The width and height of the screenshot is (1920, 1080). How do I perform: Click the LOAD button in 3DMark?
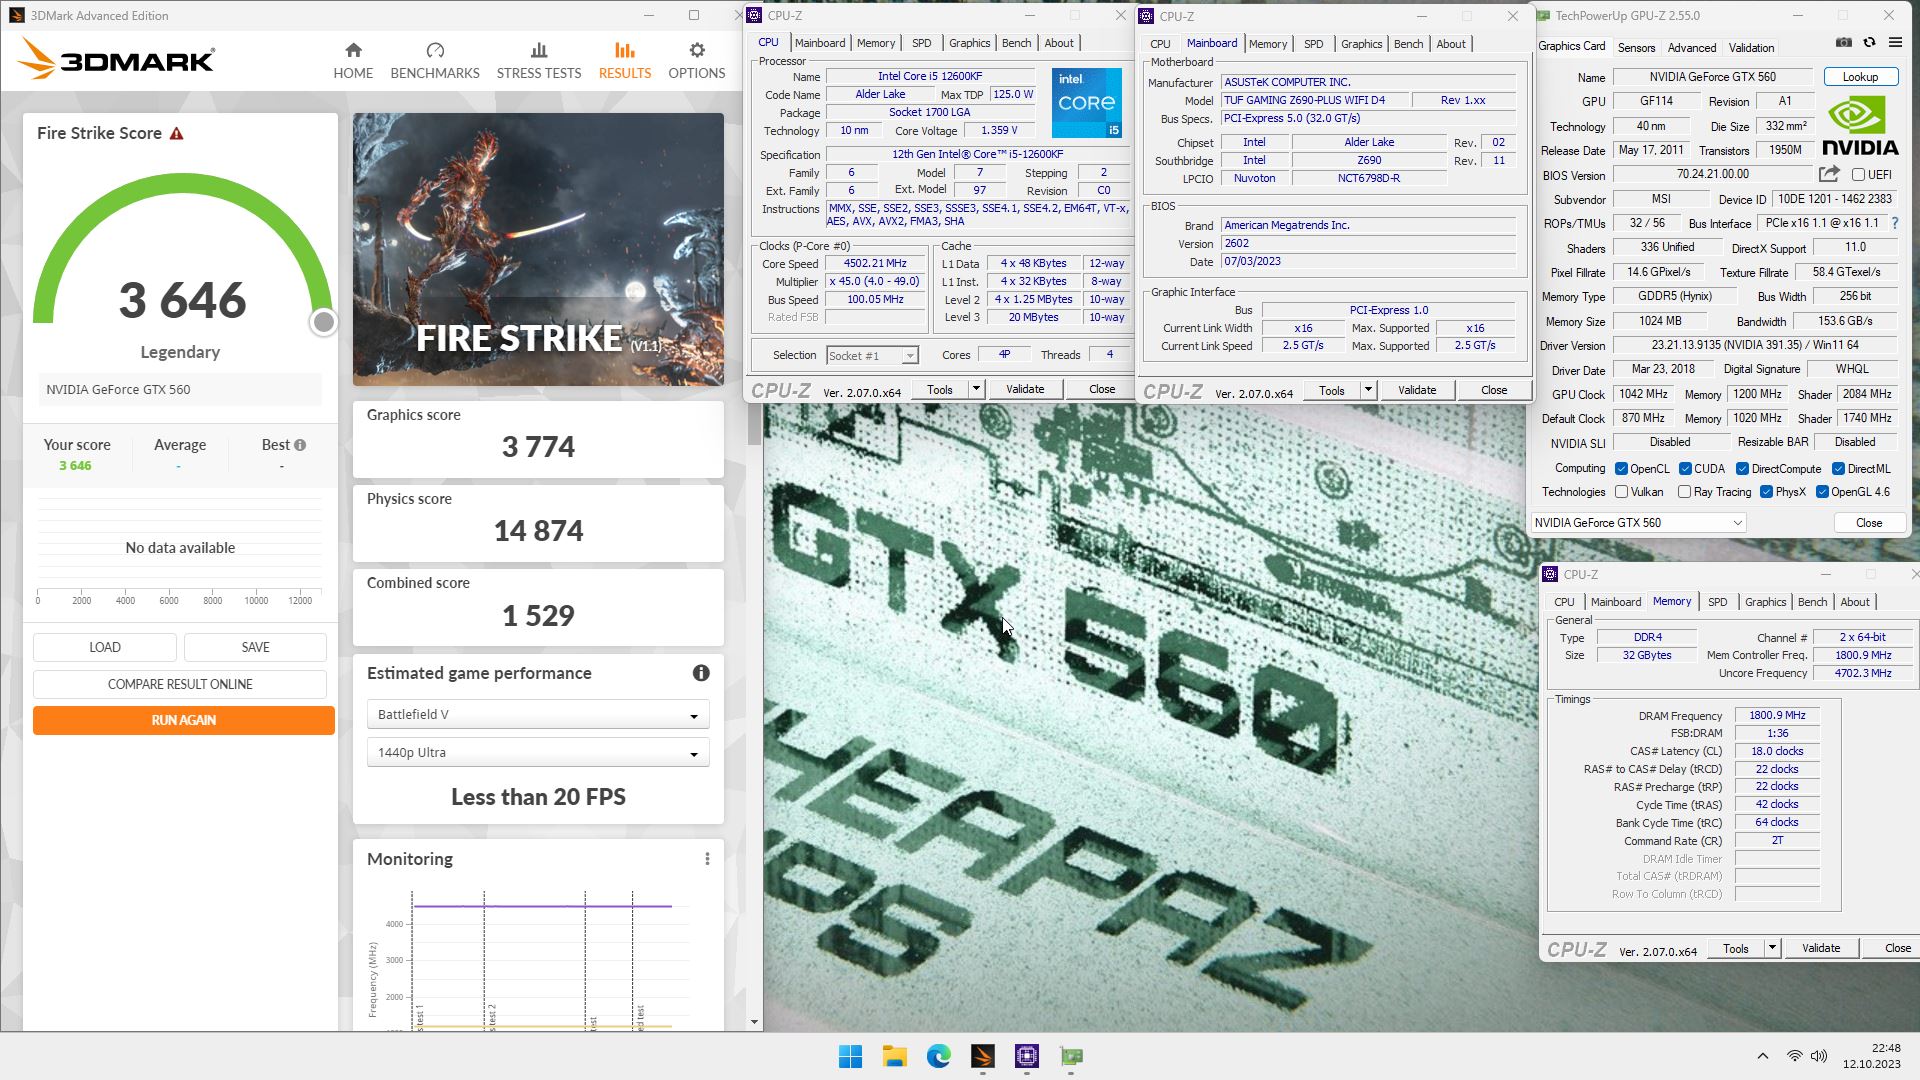(105, 647)
